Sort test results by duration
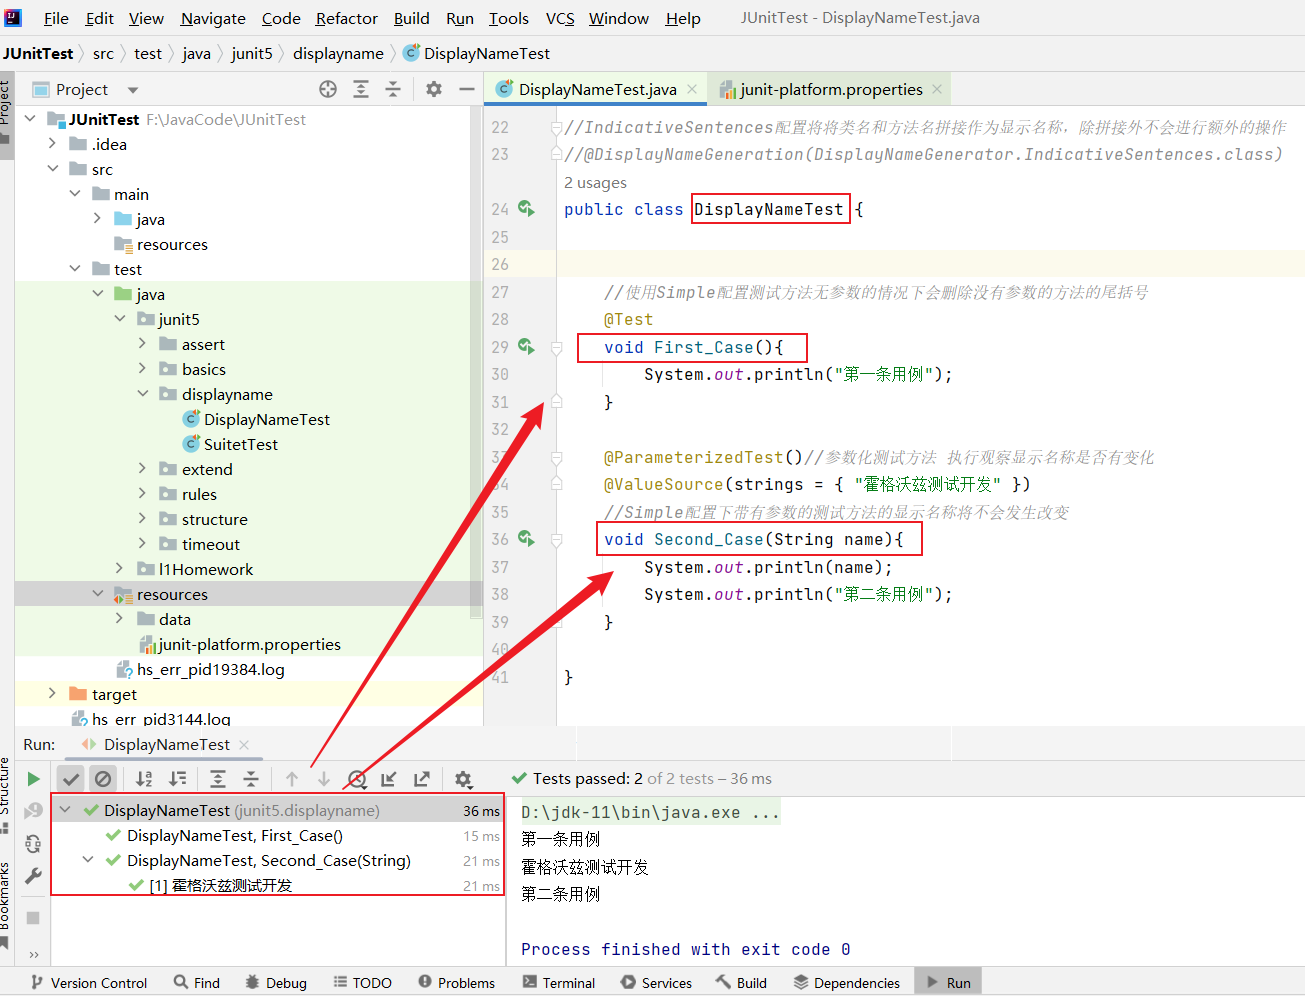The height and width of the screenshot is (996, 1305). [x=178, y=779]
